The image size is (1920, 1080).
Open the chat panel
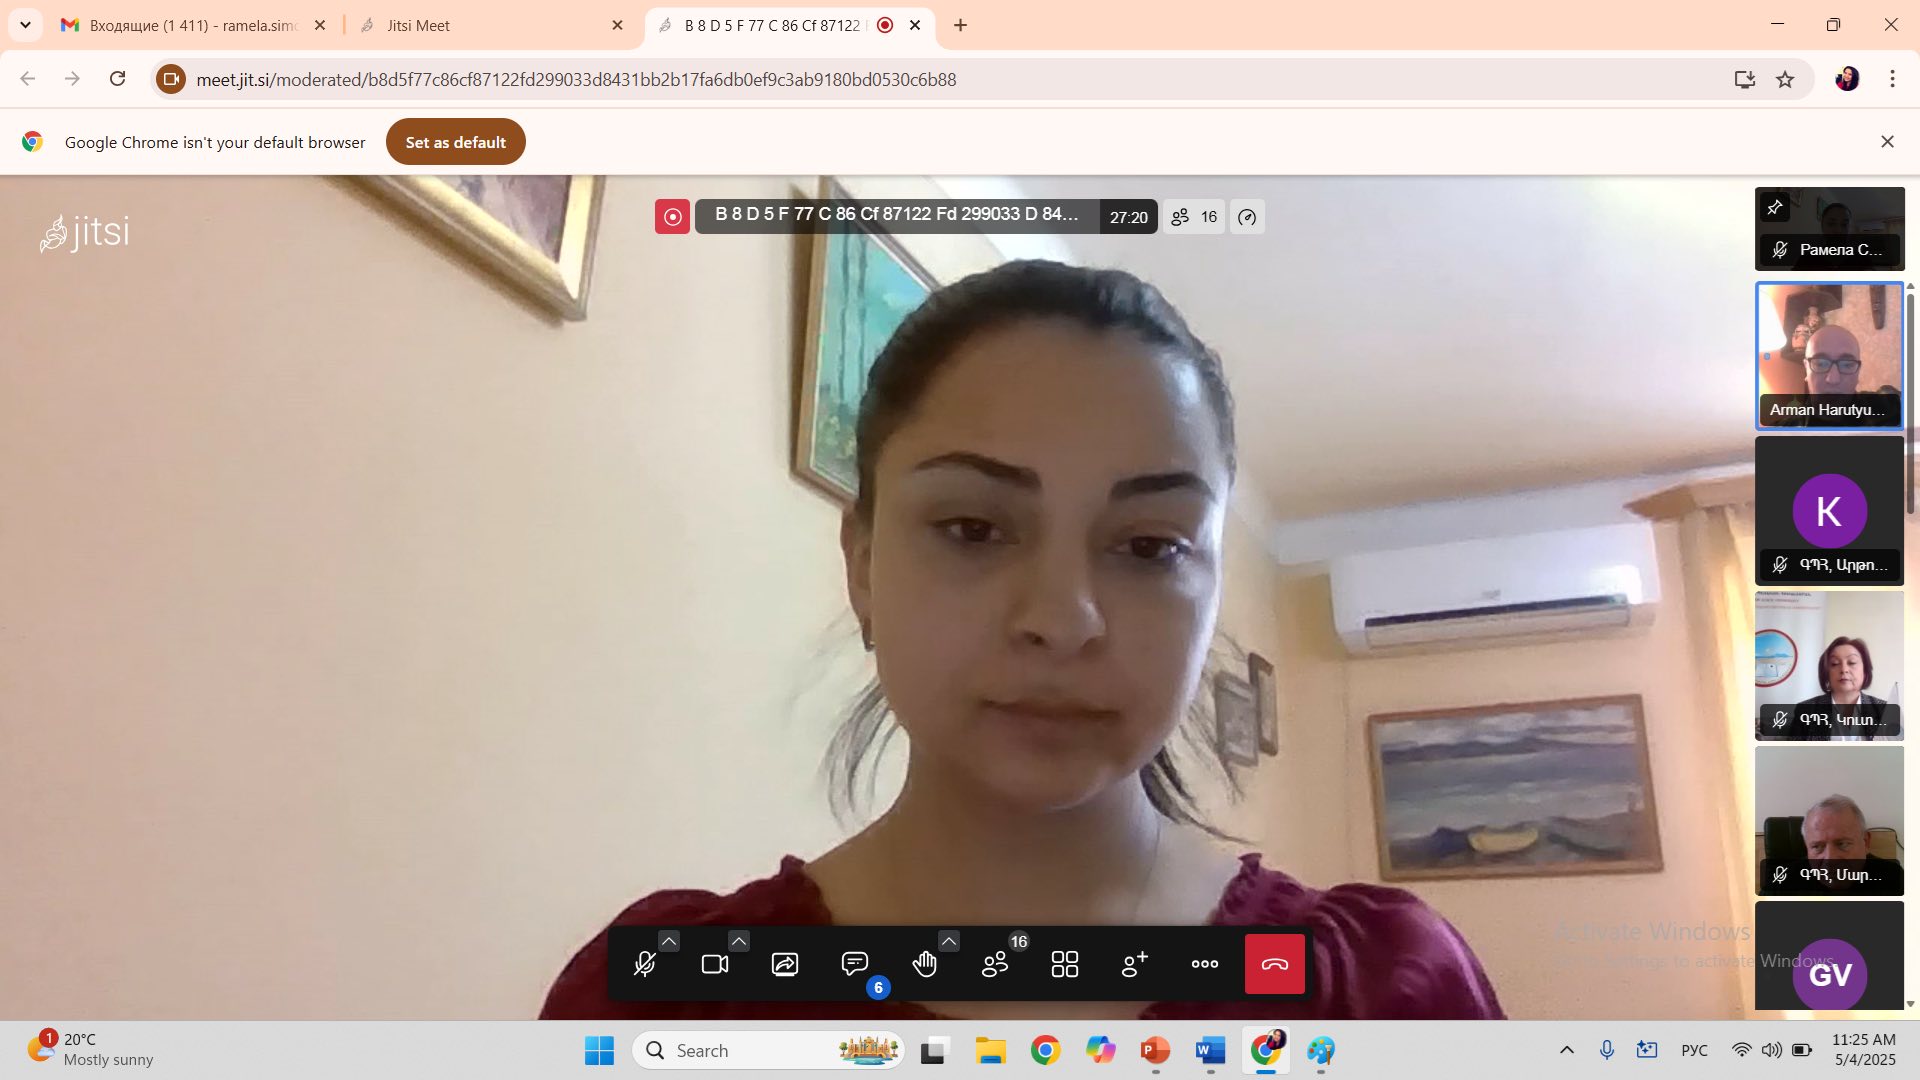pos(855,964)
